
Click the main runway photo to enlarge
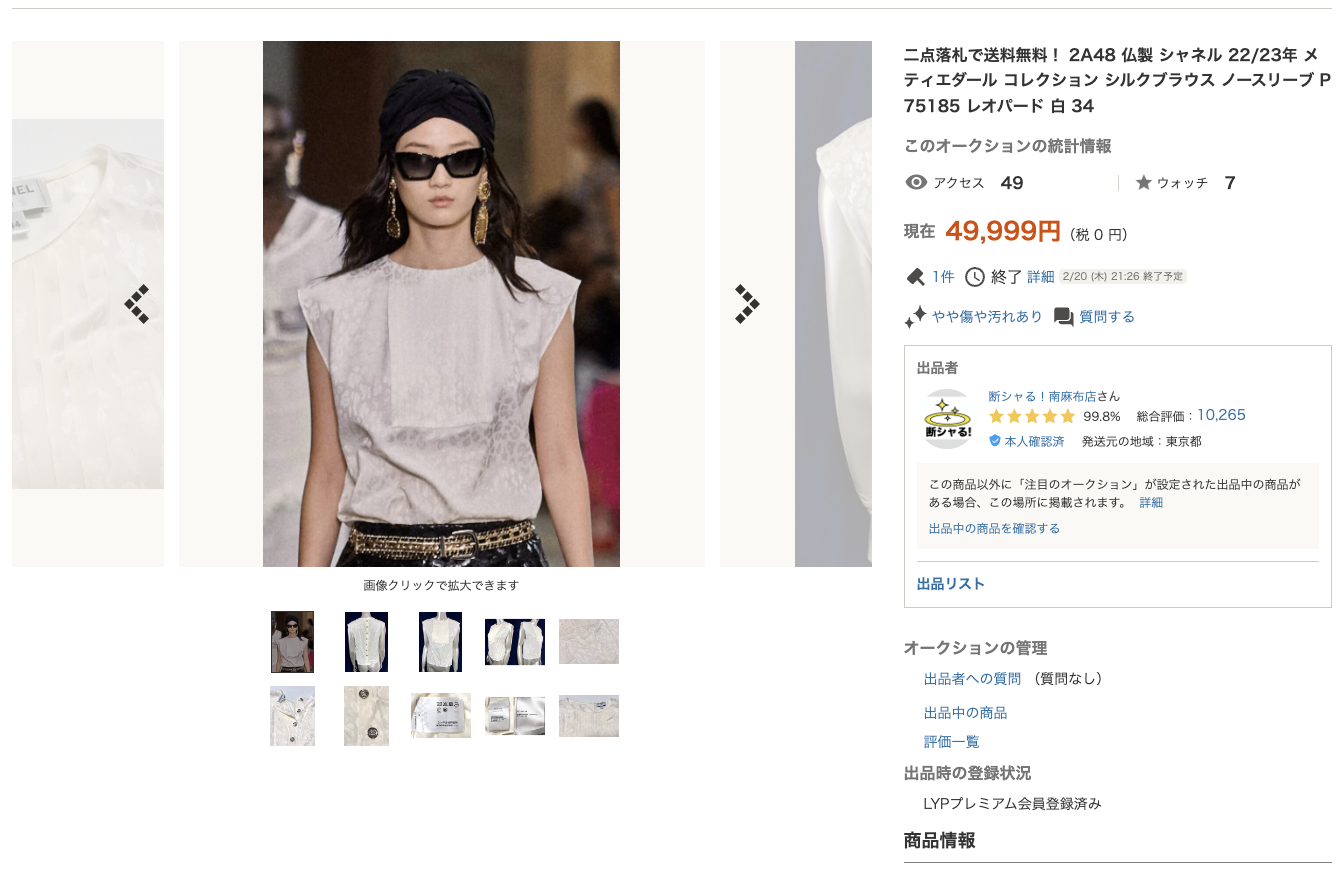(x=441, y=304)
